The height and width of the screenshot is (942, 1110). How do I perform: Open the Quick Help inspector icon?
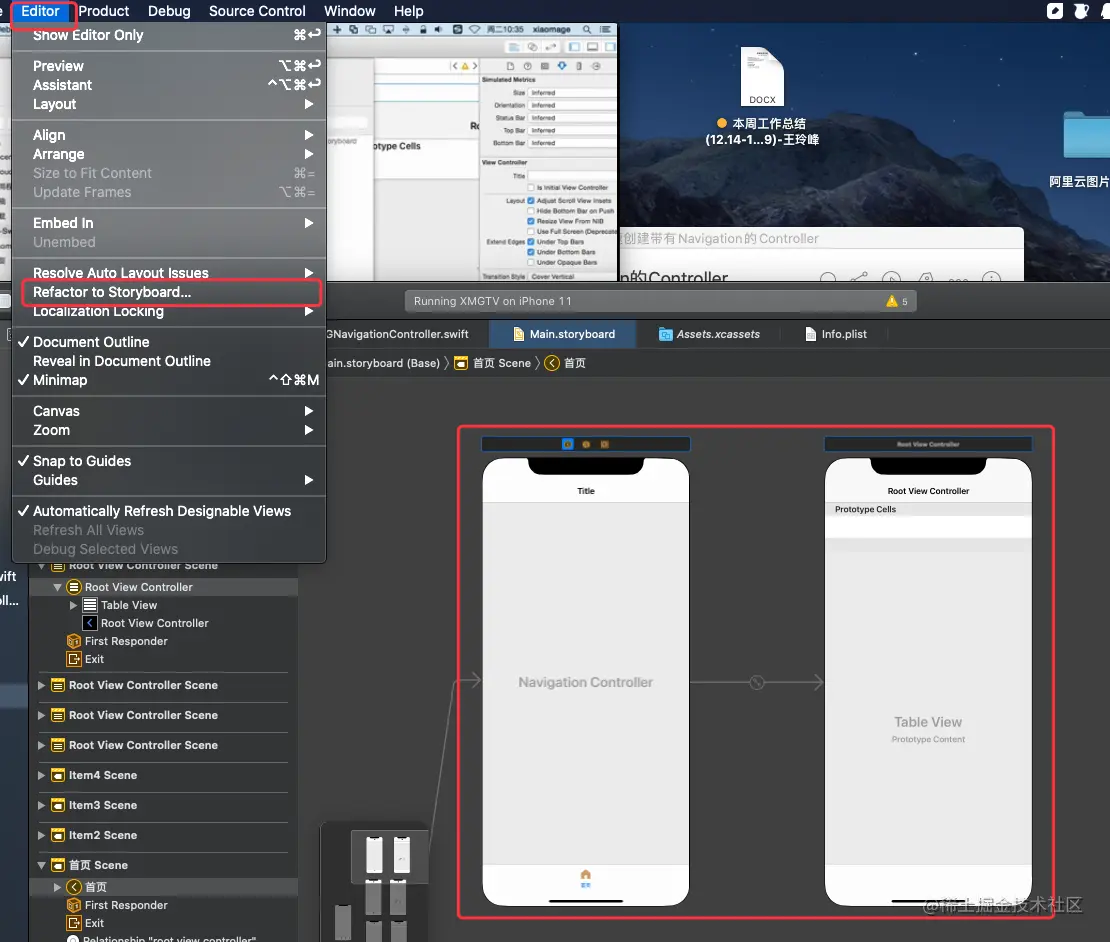coord(527,67)
